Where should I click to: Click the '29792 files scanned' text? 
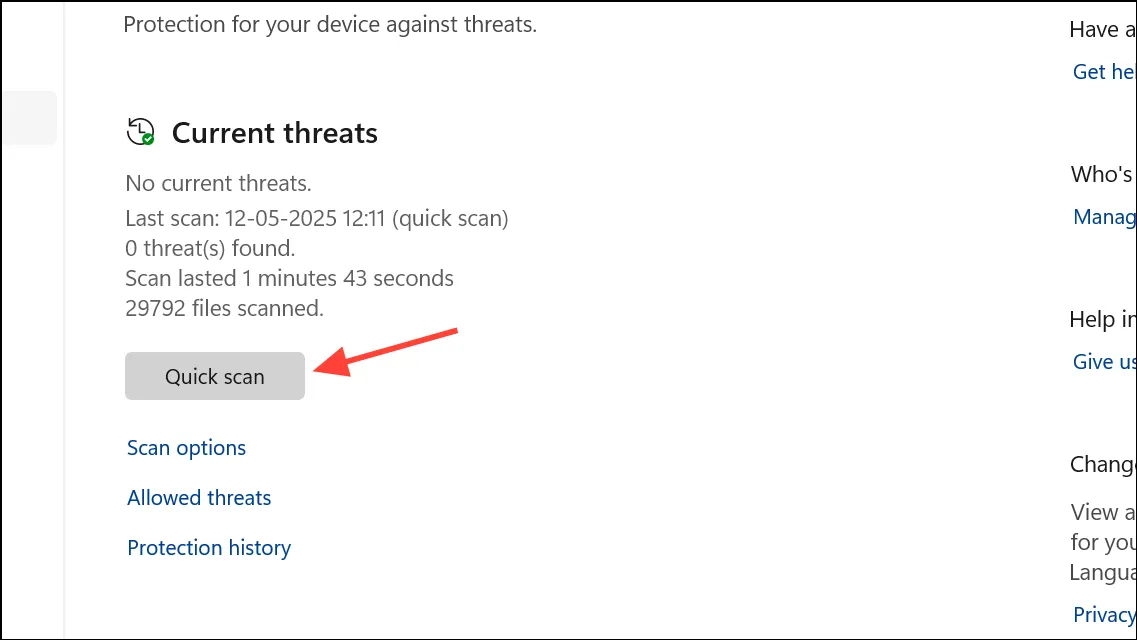tap(224, 308)
